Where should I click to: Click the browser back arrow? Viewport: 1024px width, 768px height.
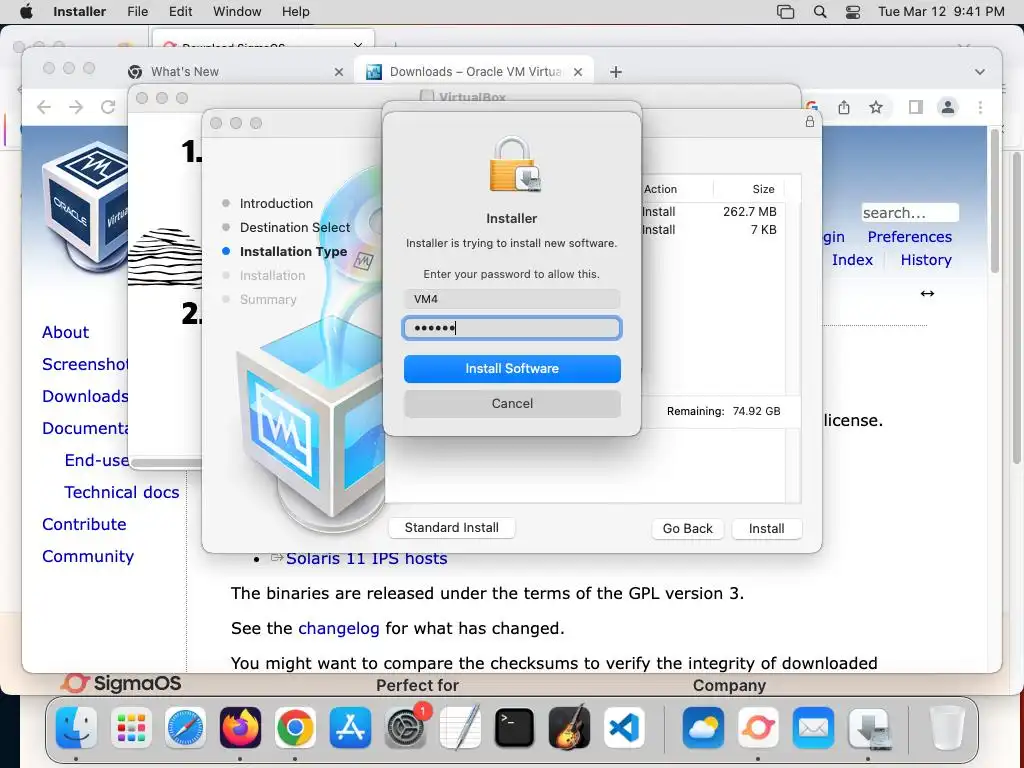[x=44, y=107]
